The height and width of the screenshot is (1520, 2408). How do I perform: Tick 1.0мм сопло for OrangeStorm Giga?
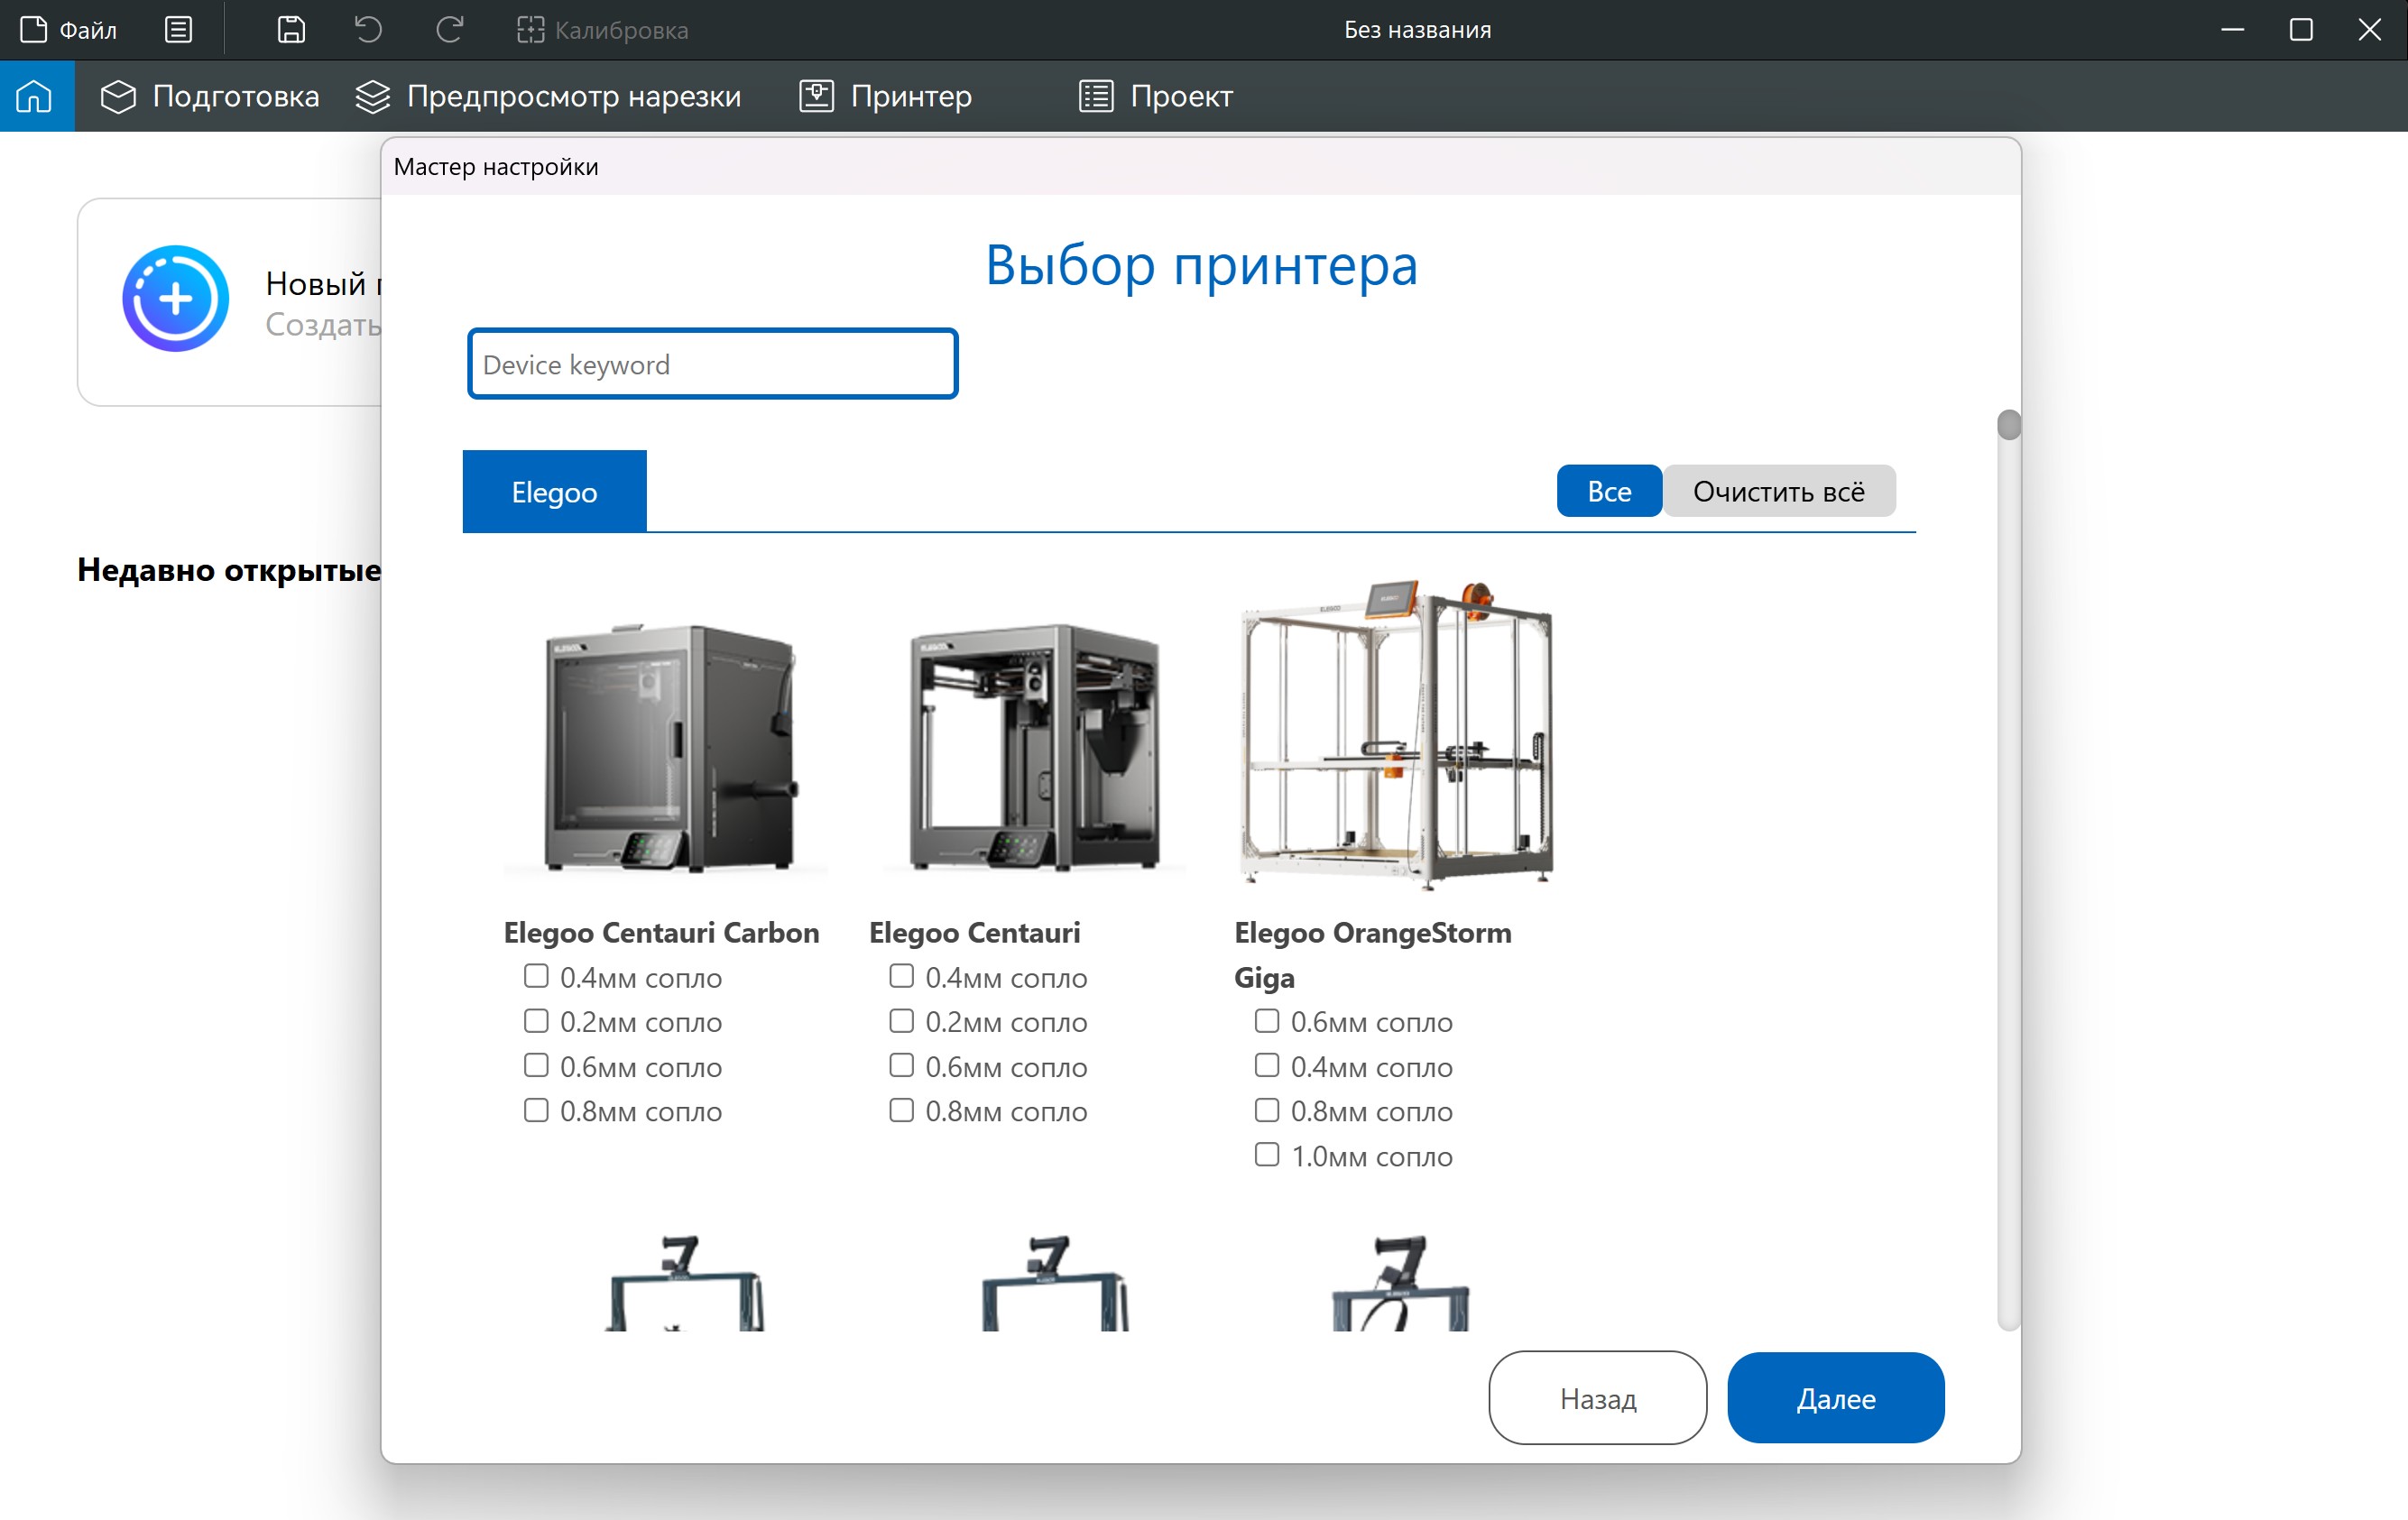pos(1266,1155)
